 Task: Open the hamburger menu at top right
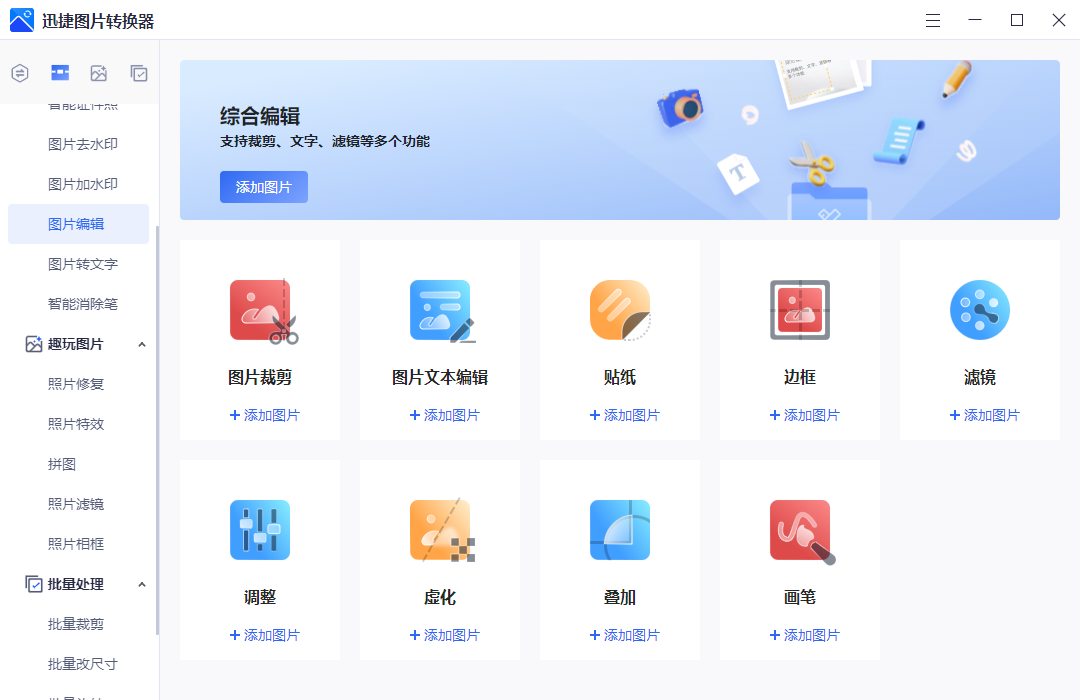point(932,20)
